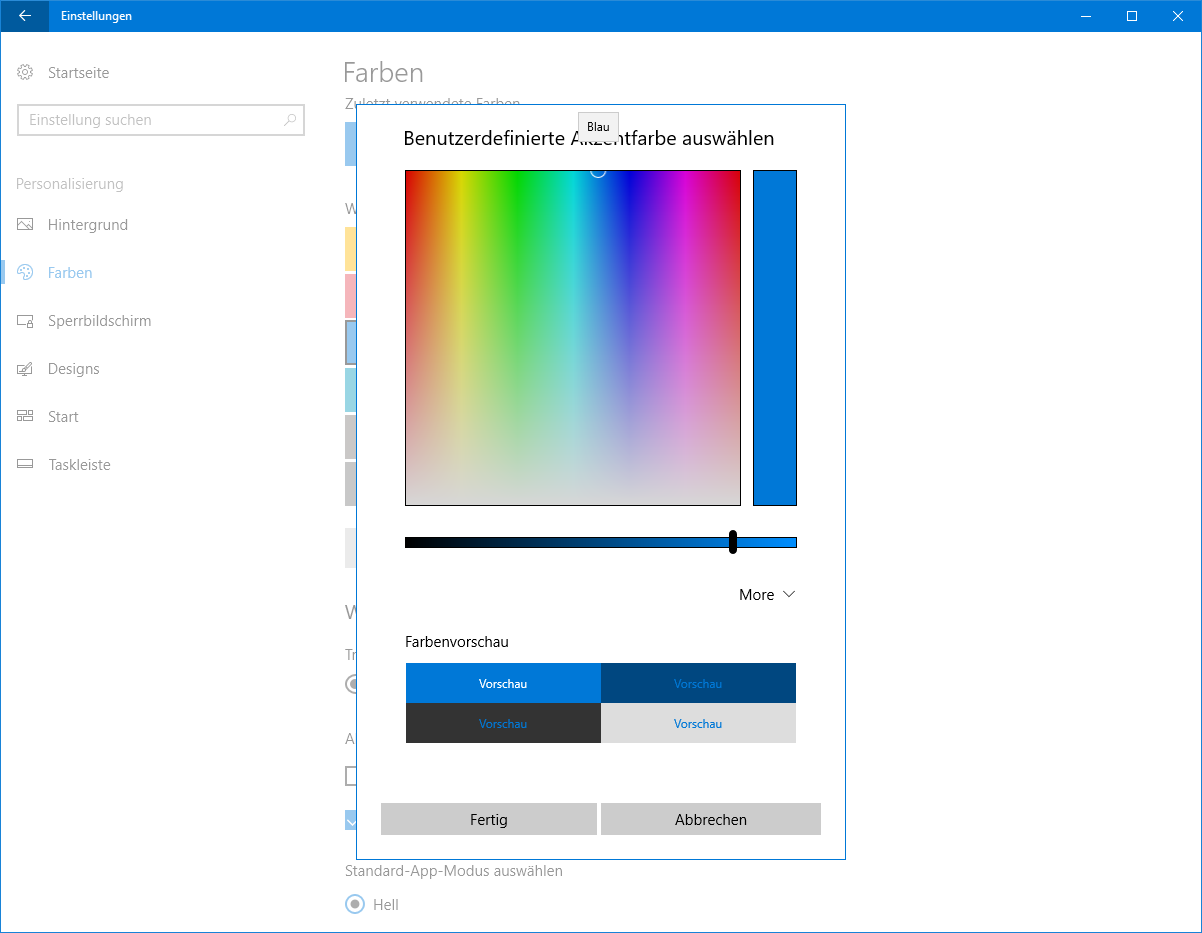Click the dark gray Vorschau preview tile
The width and height of the screenshot is (1202, 933).
[503, 723]
